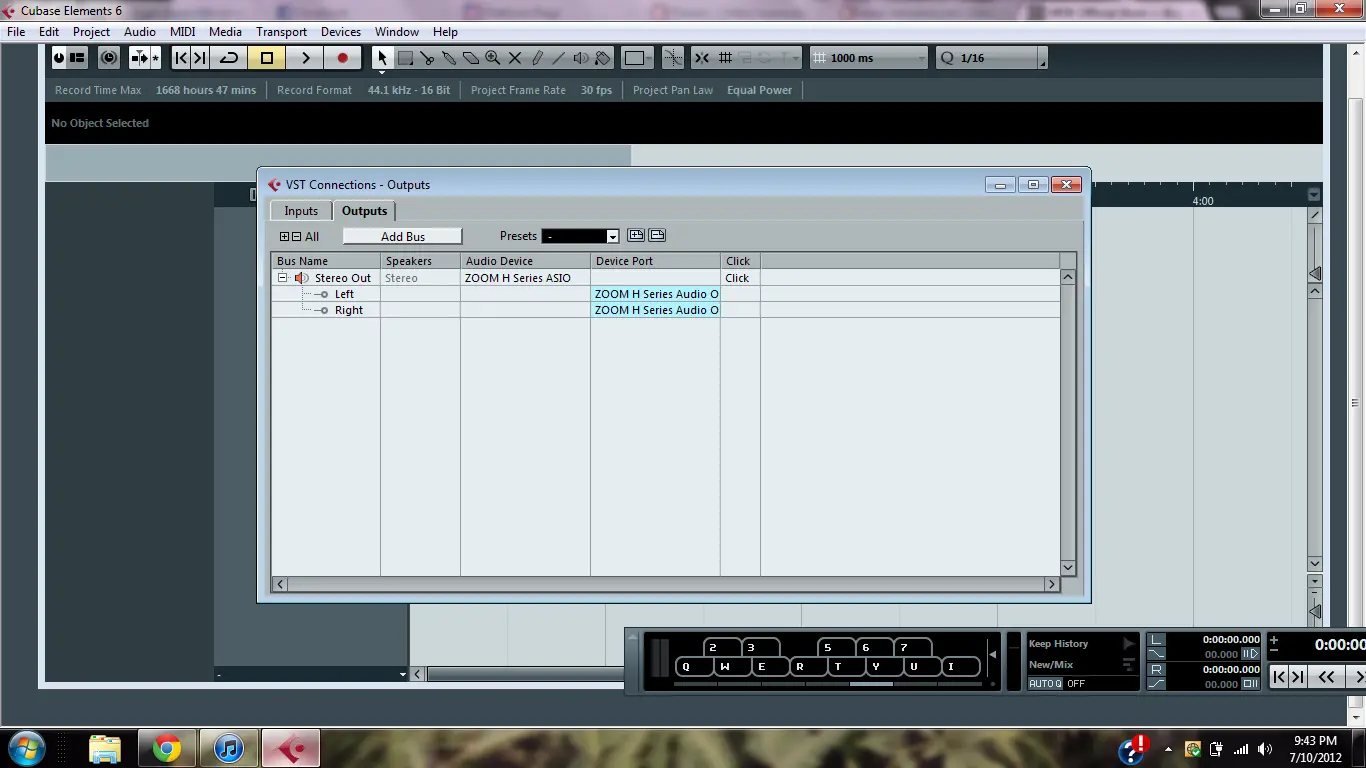Open the color selector dropdown
Viewport: 1366px width, 768px height.
click(637, 58)
